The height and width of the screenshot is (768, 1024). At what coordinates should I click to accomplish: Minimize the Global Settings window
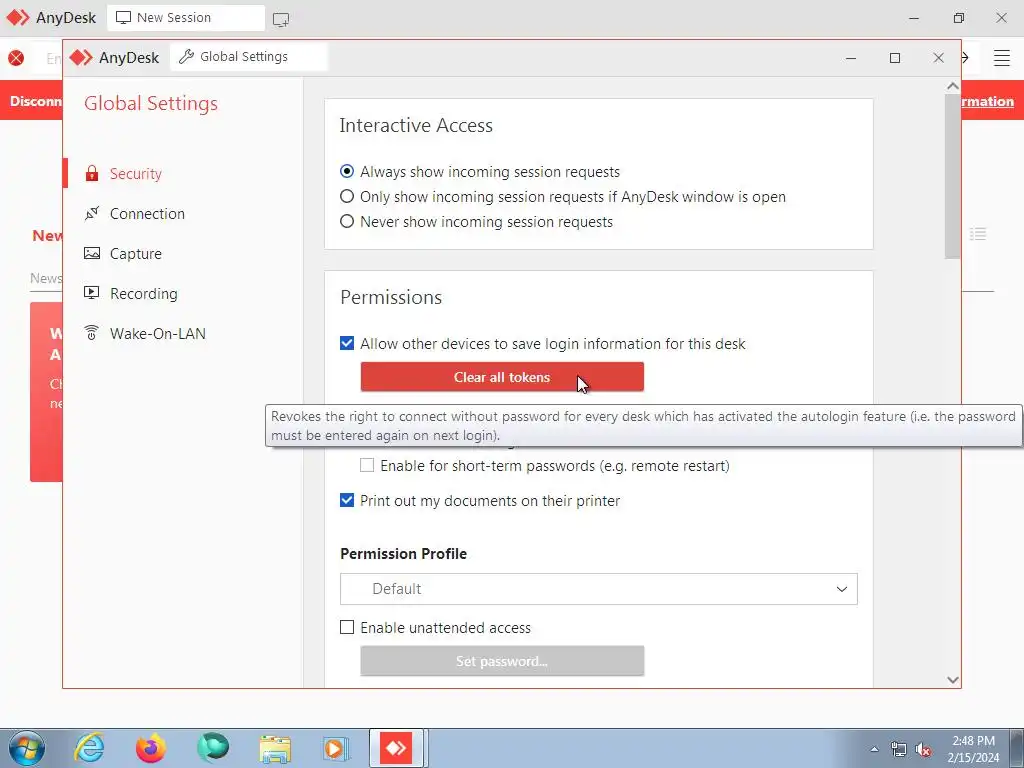tap(851, 58)
